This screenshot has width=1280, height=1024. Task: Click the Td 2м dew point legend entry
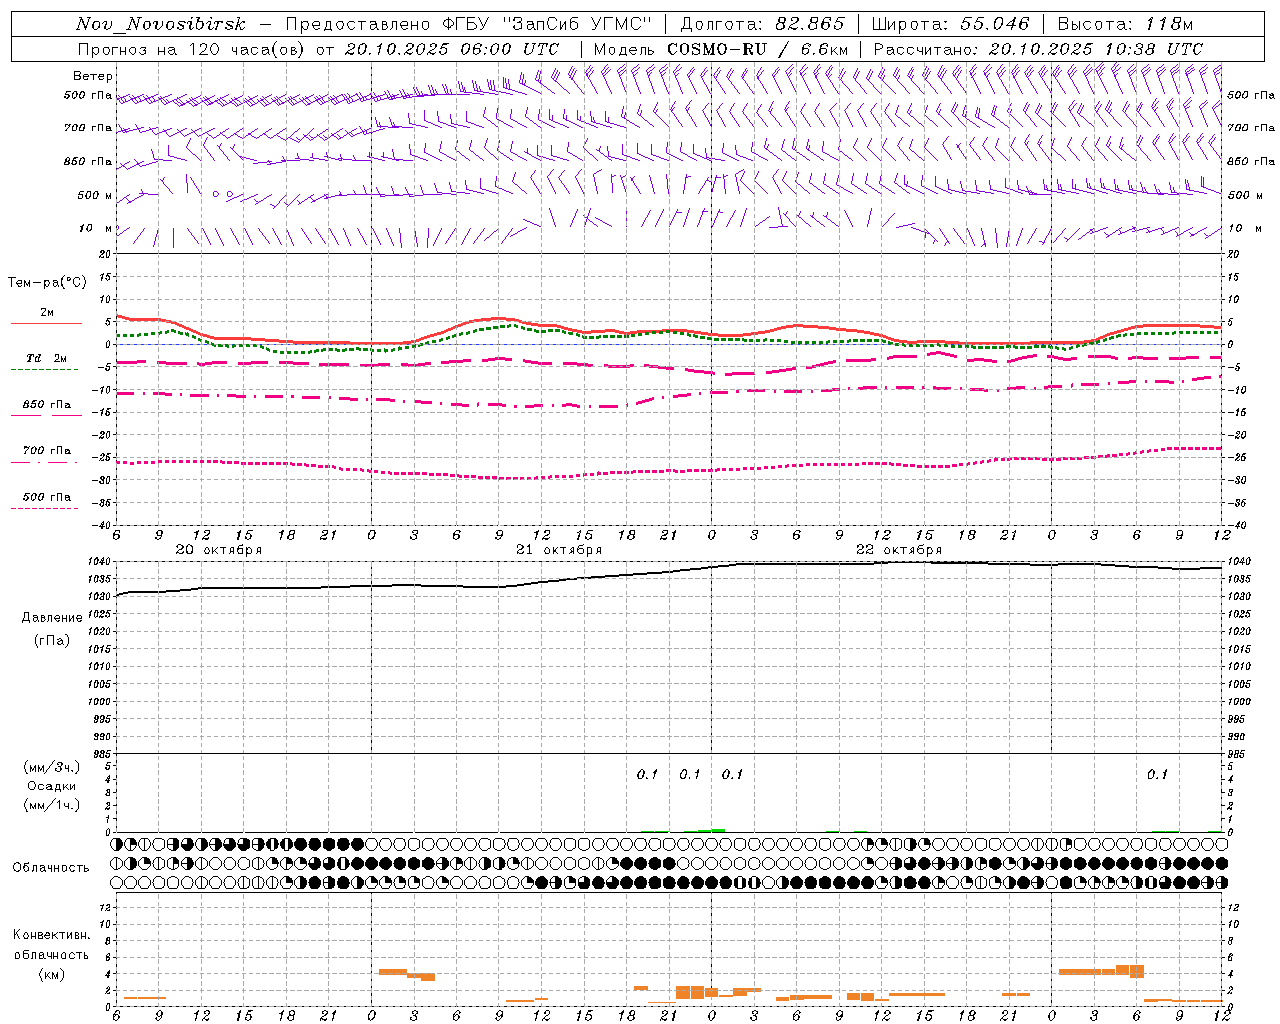click(47, 358)
